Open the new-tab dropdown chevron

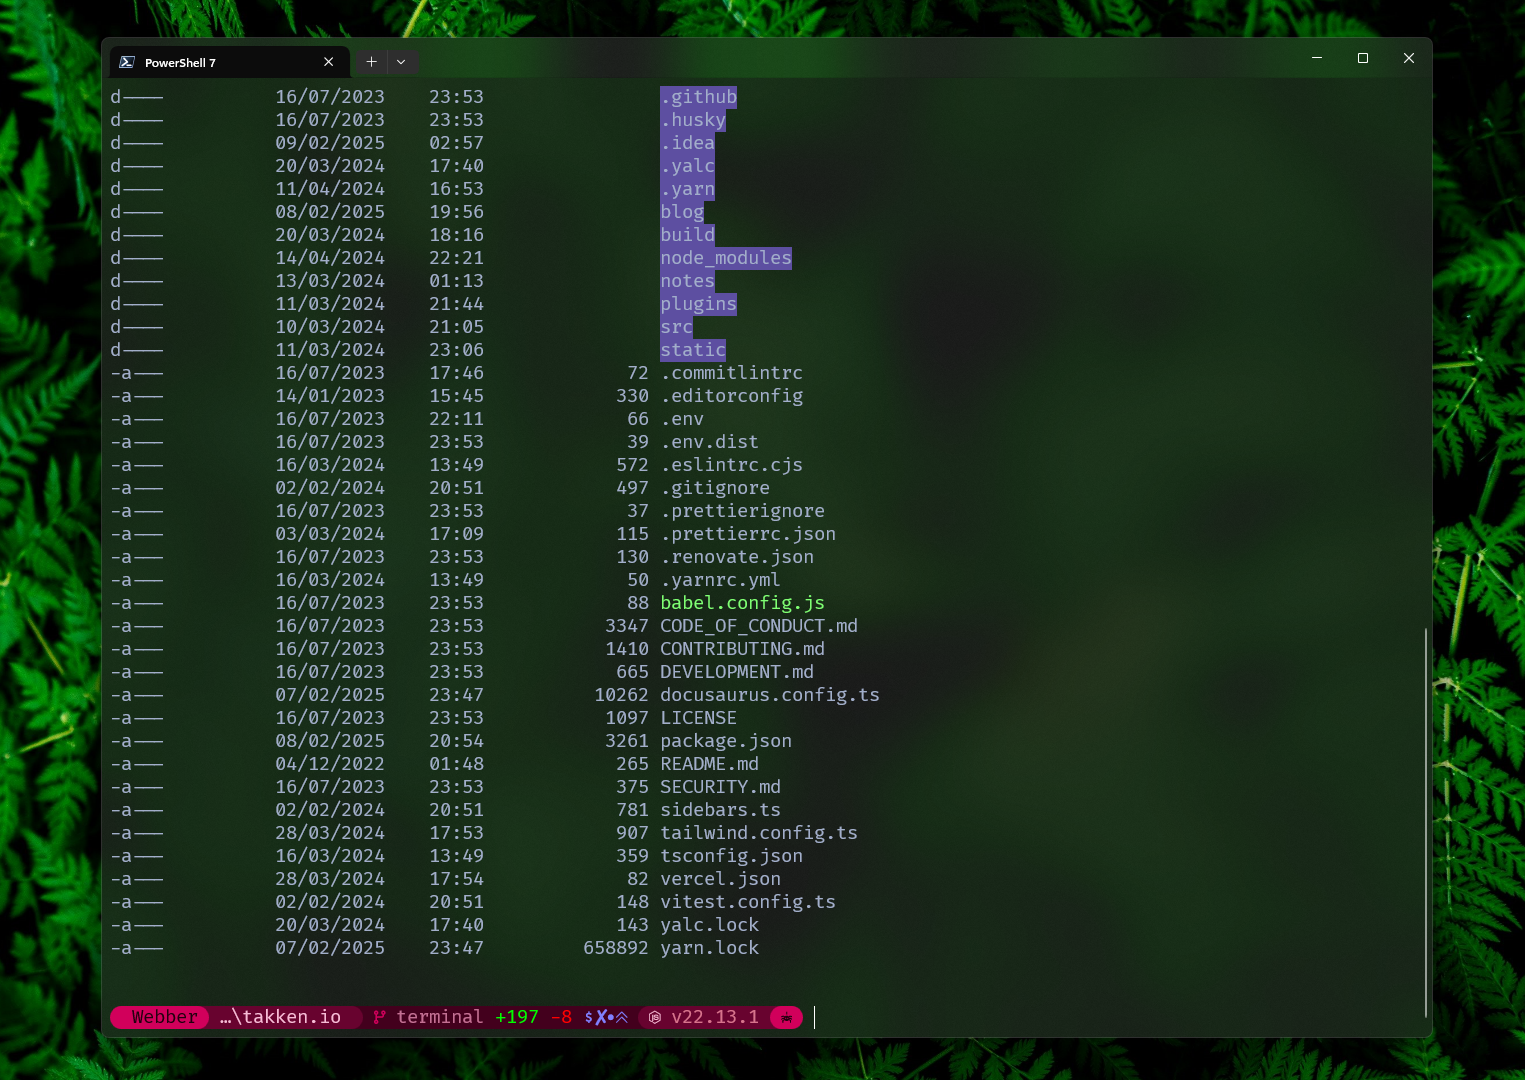tap(402, 61)
